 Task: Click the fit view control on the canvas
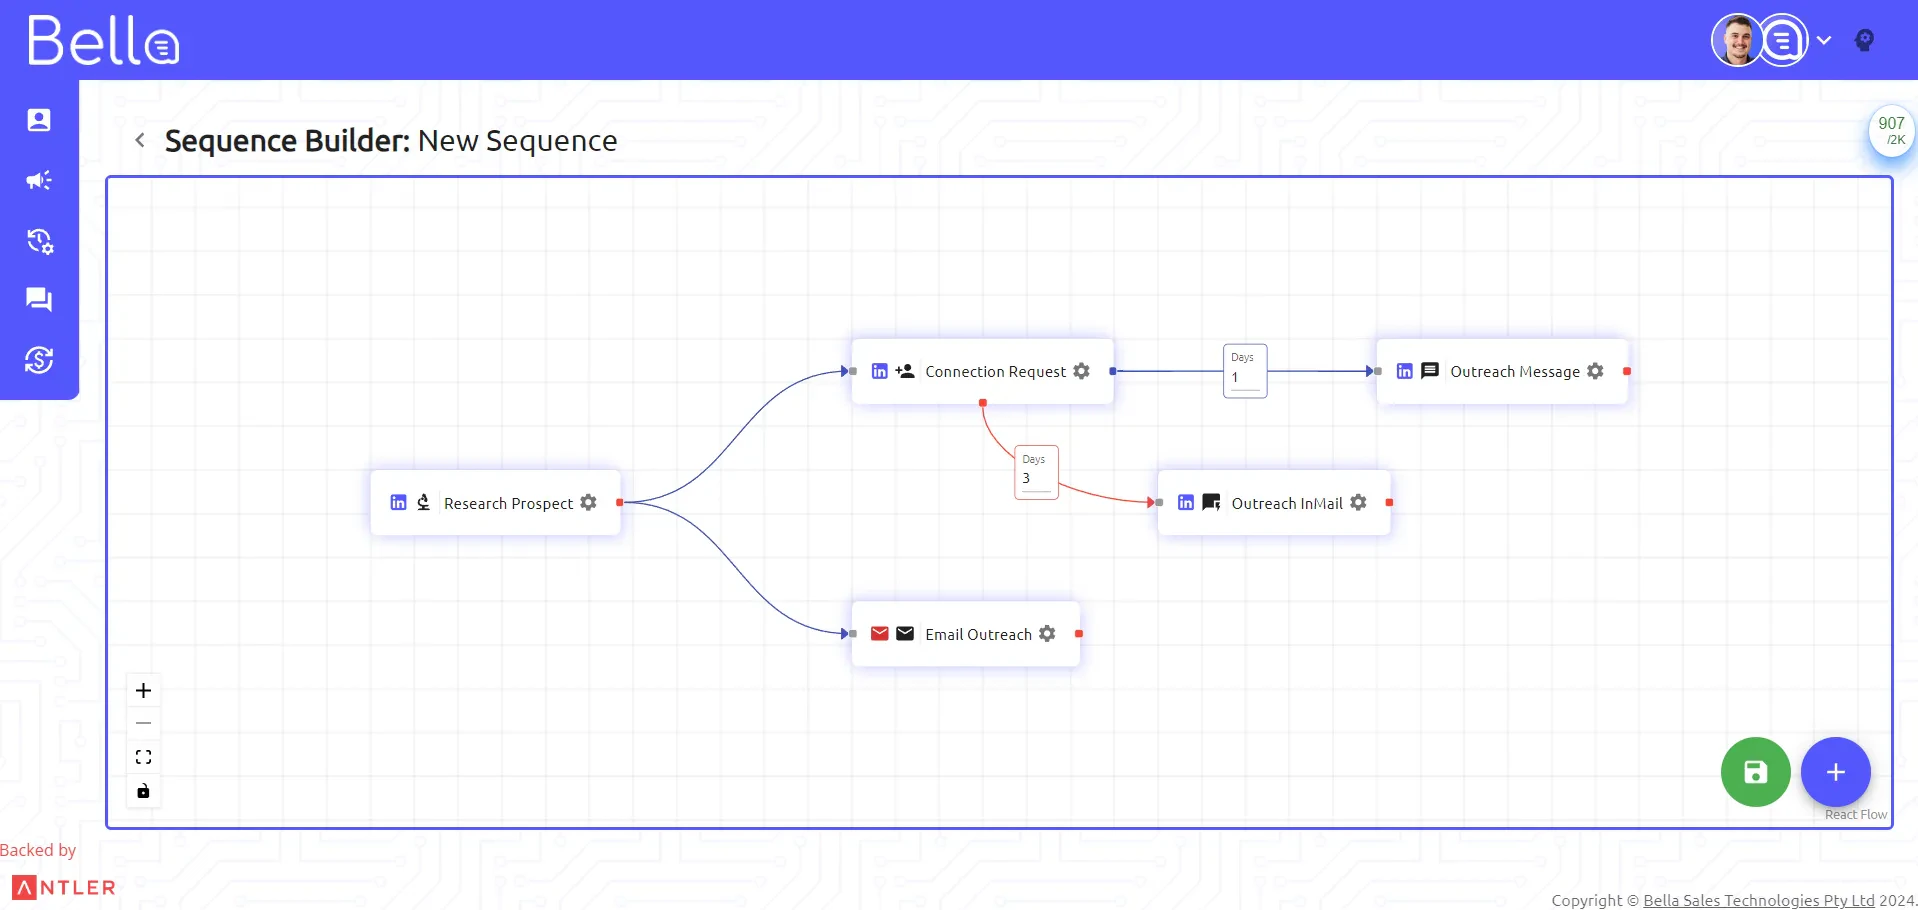coord(143,756)
